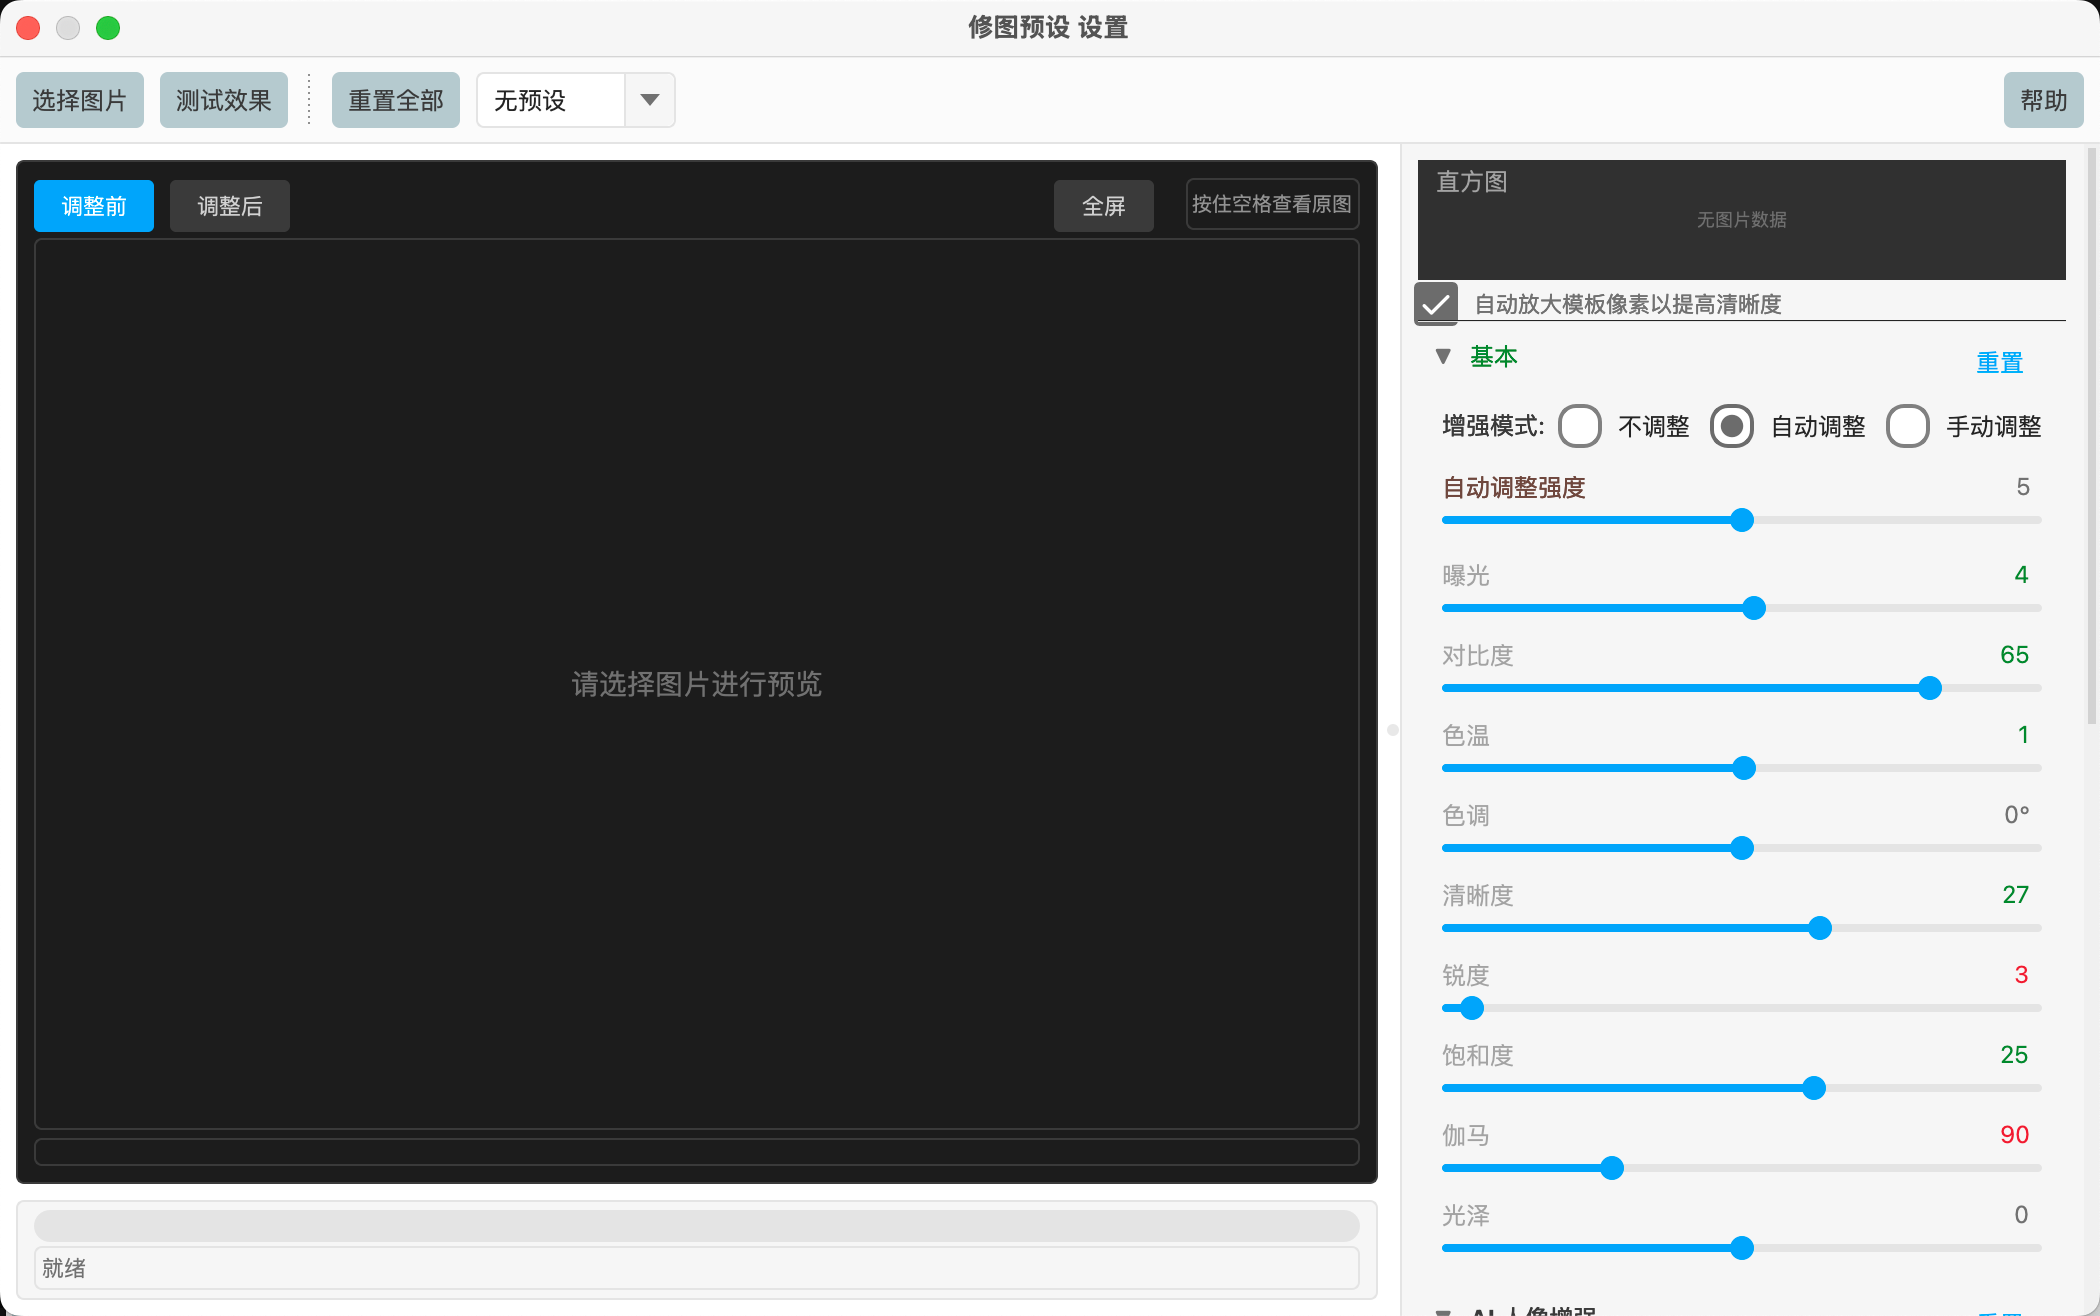2100x1316 pixels.
Task: Switch to the 调整后 preview tab
Action: [229, 205]
